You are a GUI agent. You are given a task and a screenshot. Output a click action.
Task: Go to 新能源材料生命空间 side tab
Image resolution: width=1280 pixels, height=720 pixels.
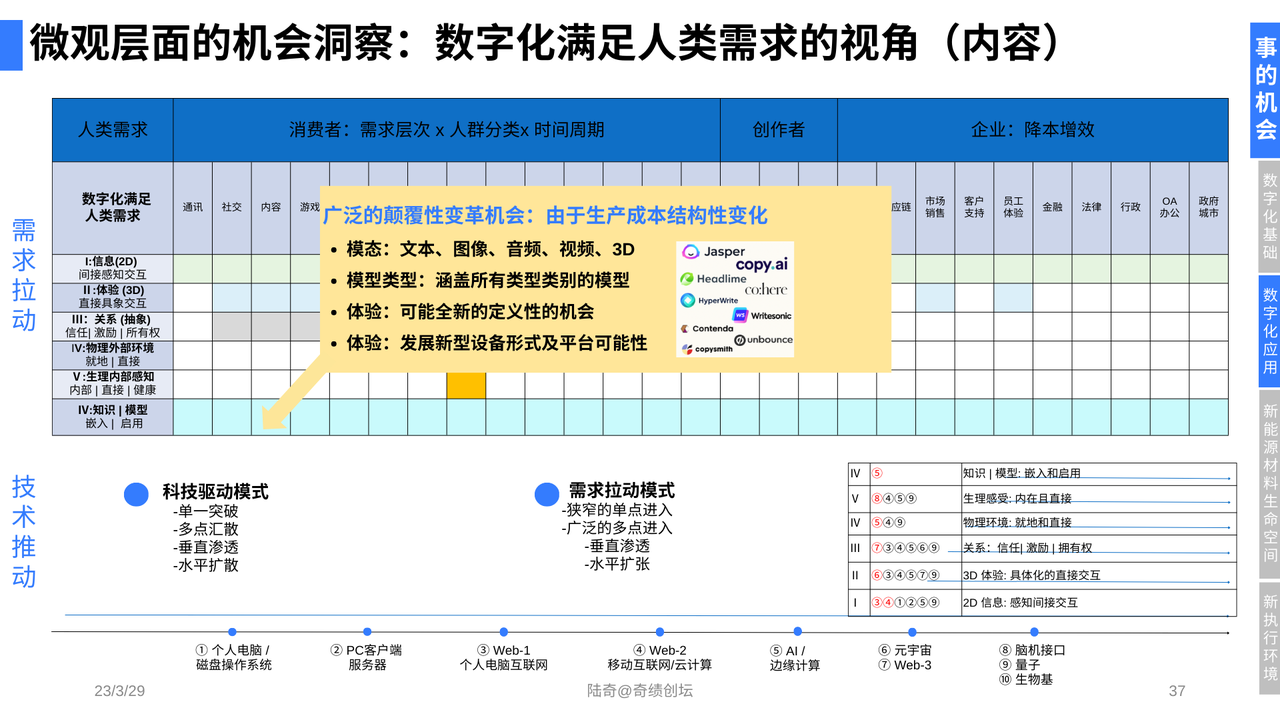1269,483
